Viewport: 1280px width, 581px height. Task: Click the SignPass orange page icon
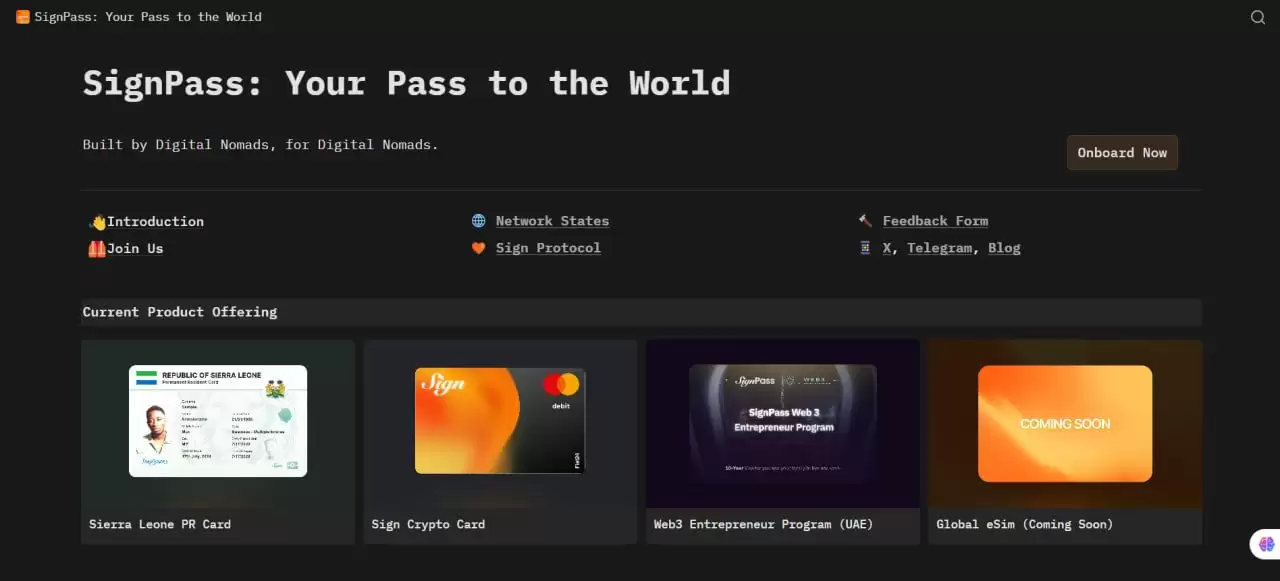pyautogui.click(x=23, y=17)
